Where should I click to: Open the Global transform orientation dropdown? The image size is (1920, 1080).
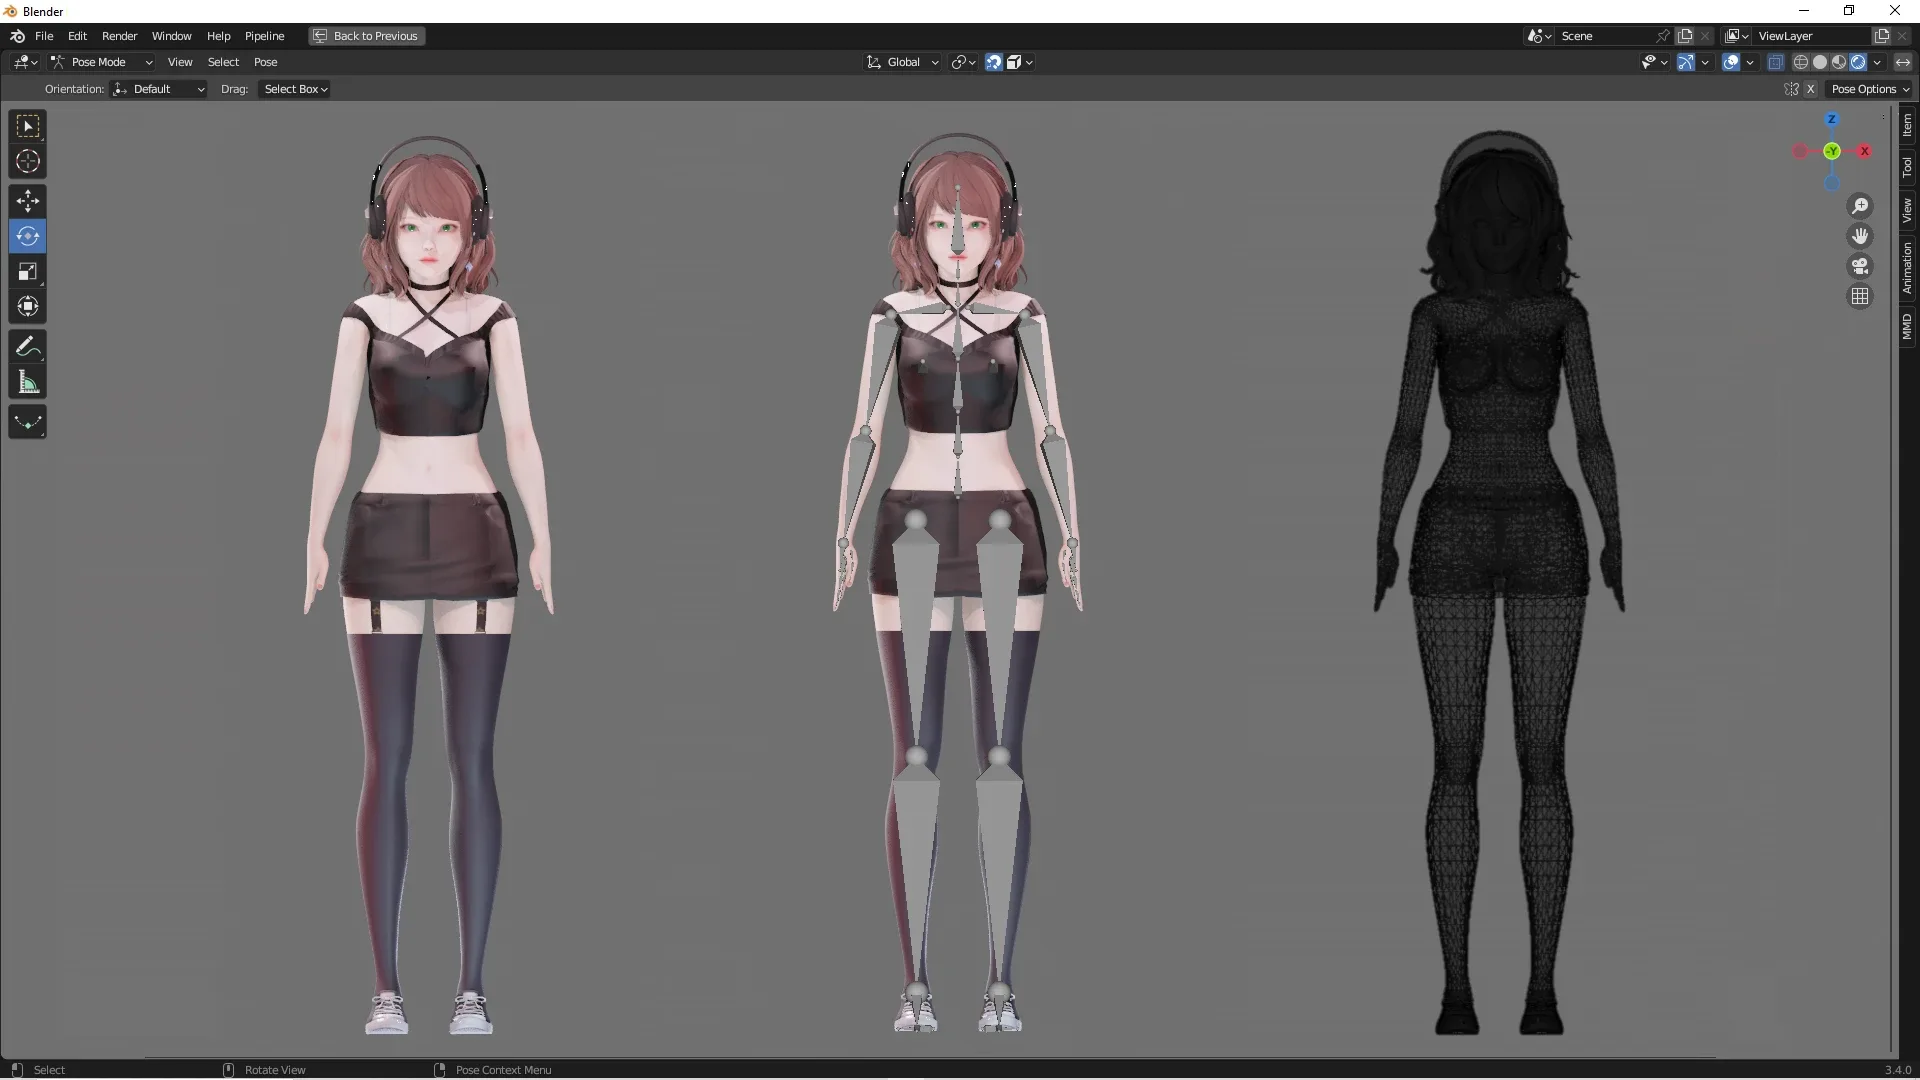901,61
